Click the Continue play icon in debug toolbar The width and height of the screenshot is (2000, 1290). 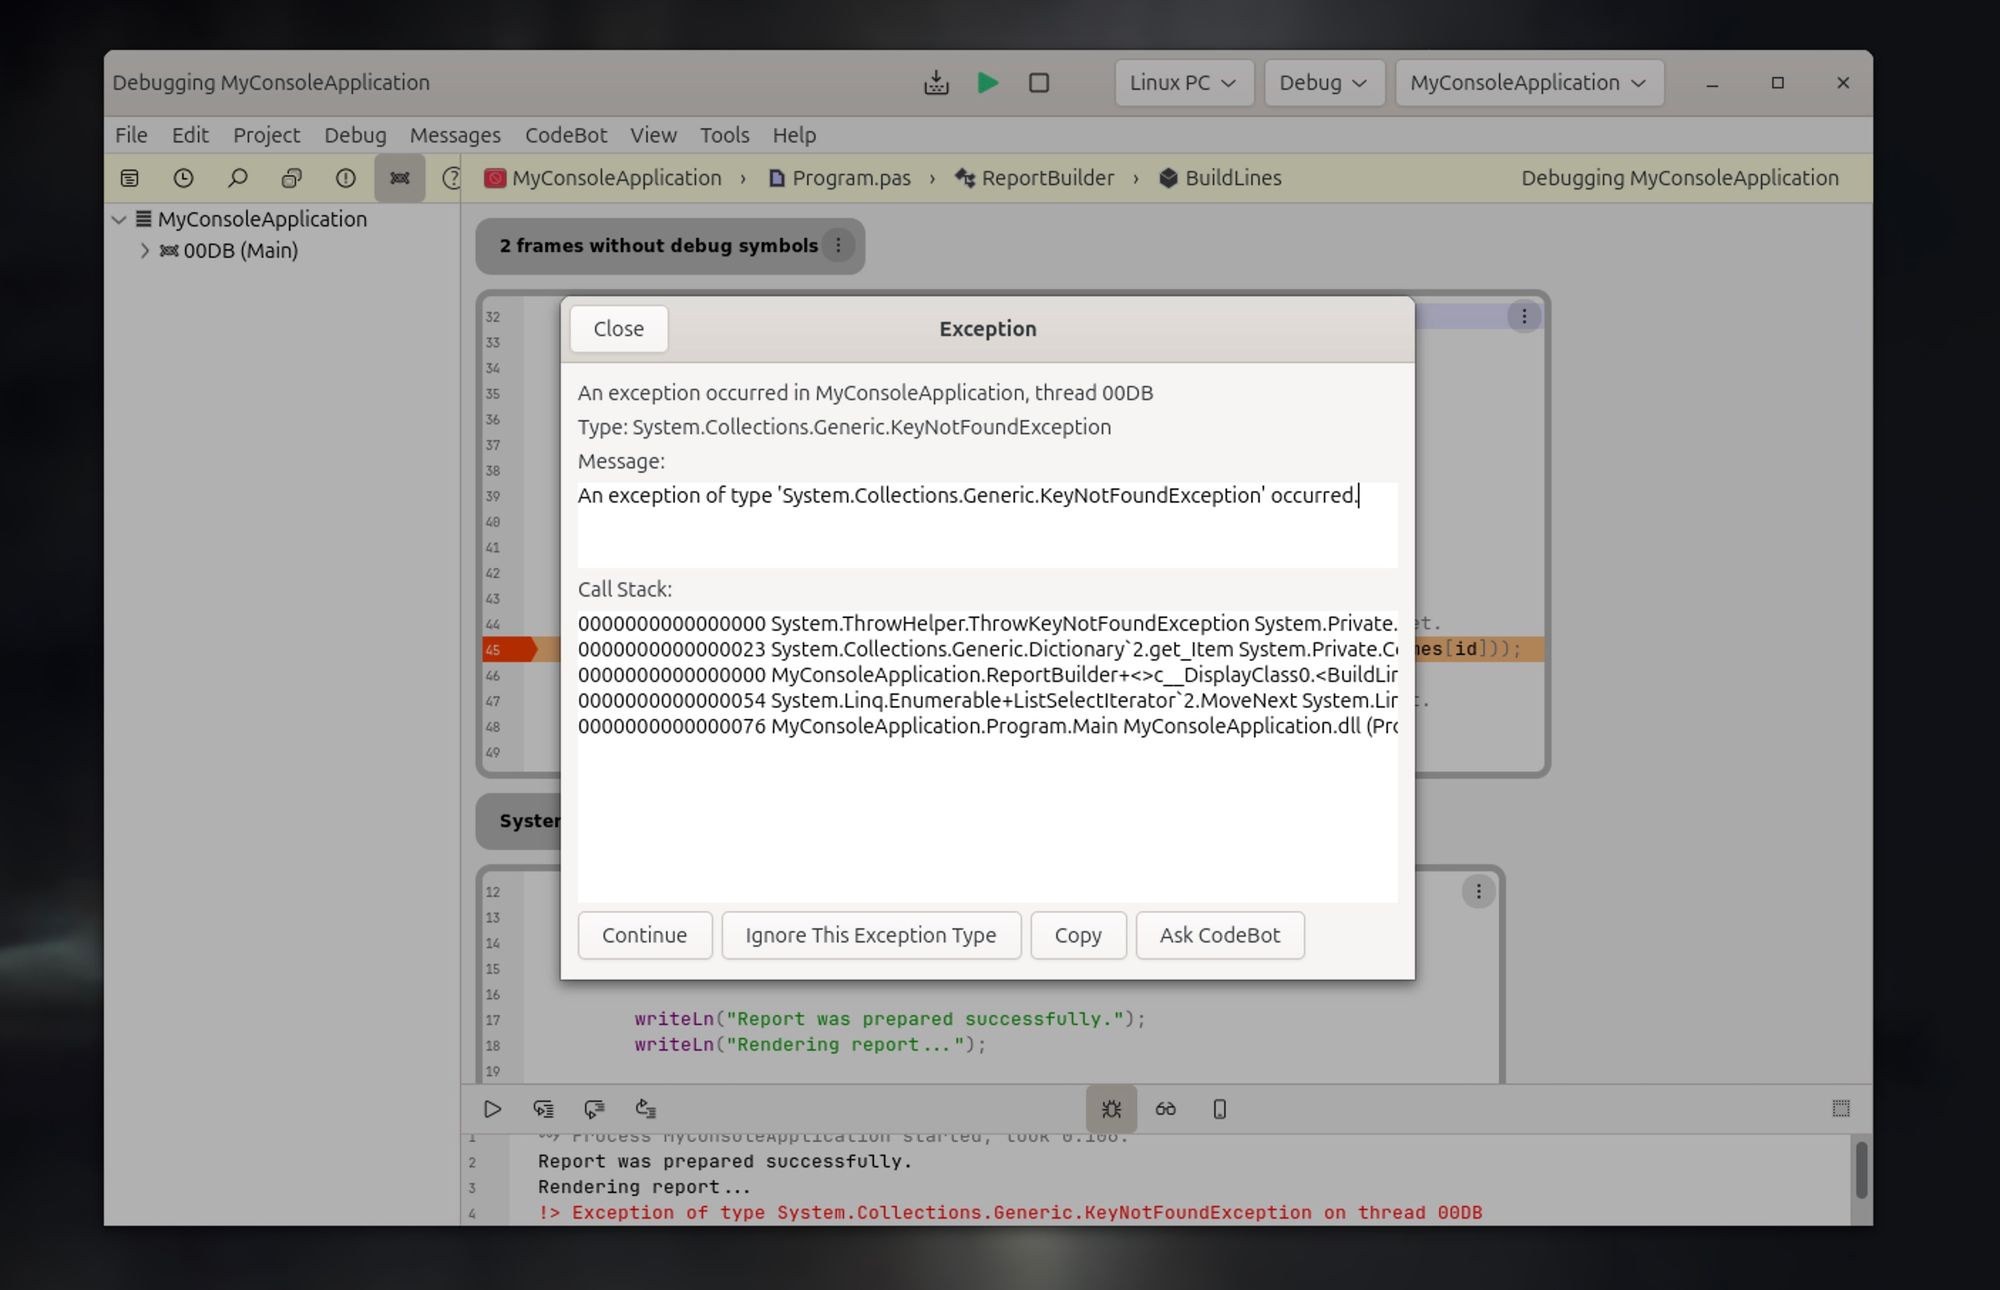(x=492, y=1109)
